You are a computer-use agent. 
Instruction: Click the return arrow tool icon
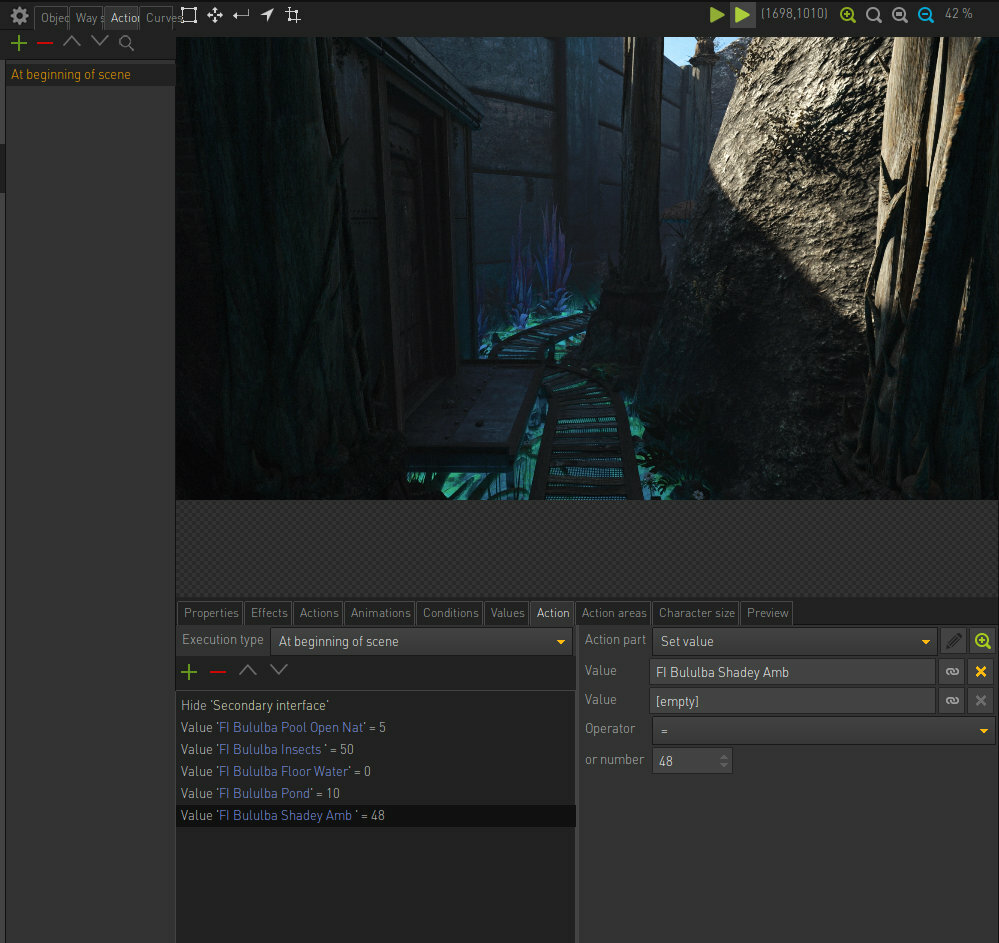tap(241, 15)
